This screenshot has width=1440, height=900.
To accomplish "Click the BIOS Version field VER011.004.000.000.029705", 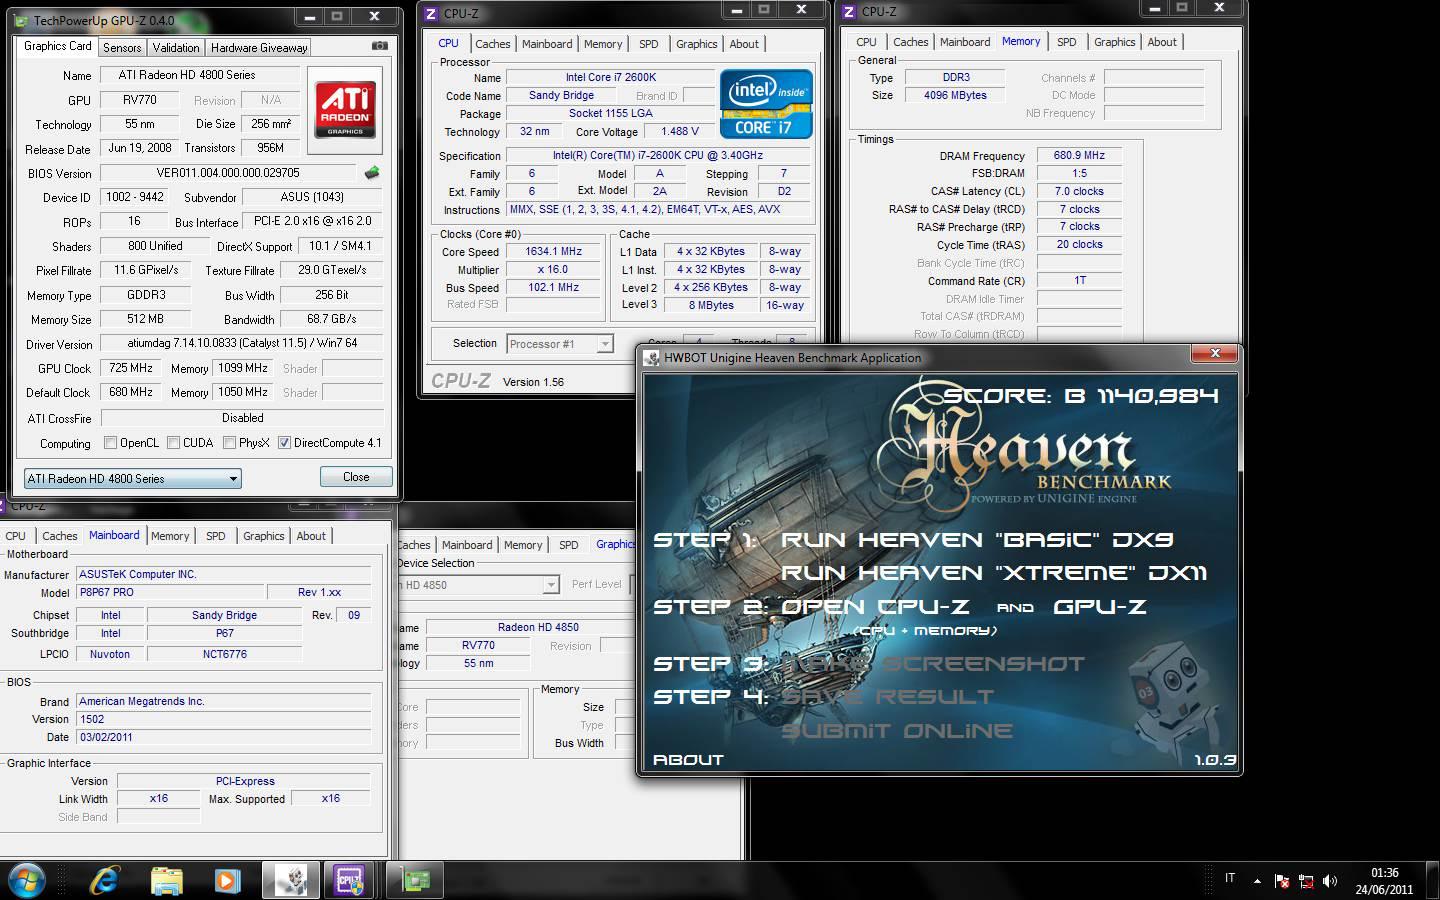I will (x=228, y=173).
